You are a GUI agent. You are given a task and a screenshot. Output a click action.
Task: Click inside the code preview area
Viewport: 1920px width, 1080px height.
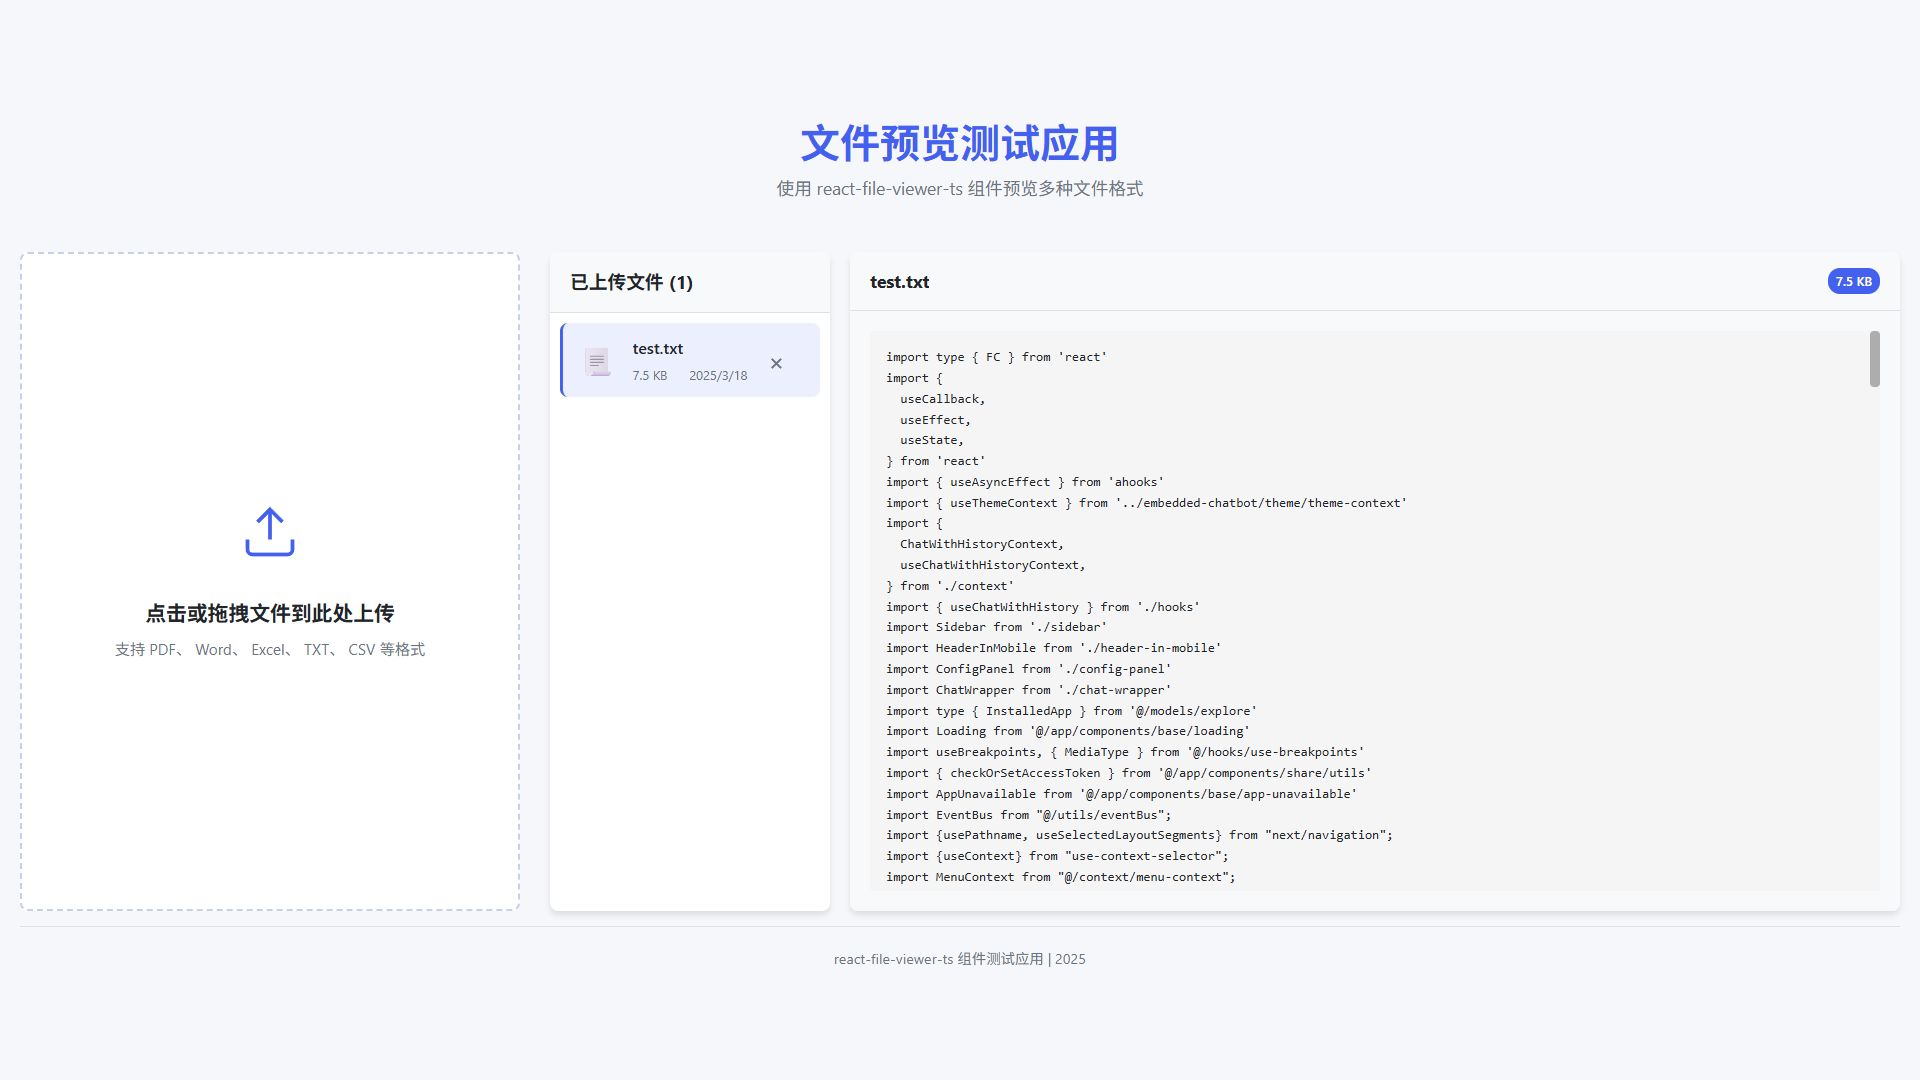(x=1300, y=600)
